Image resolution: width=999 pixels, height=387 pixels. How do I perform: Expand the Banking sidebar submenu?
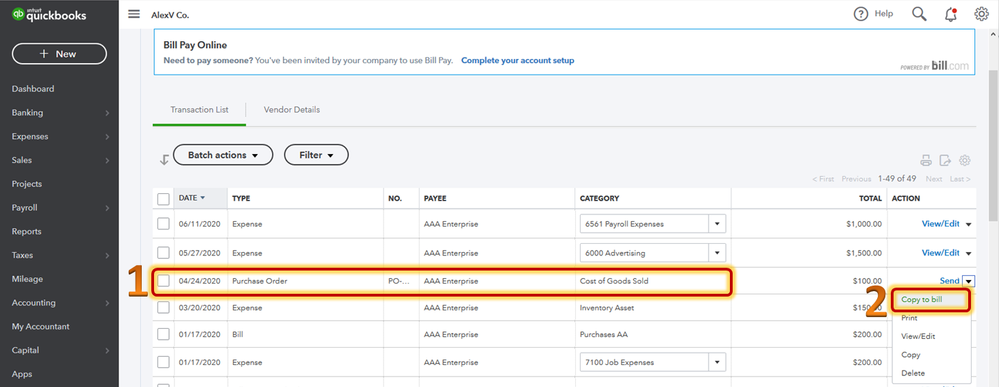point(107,113)
